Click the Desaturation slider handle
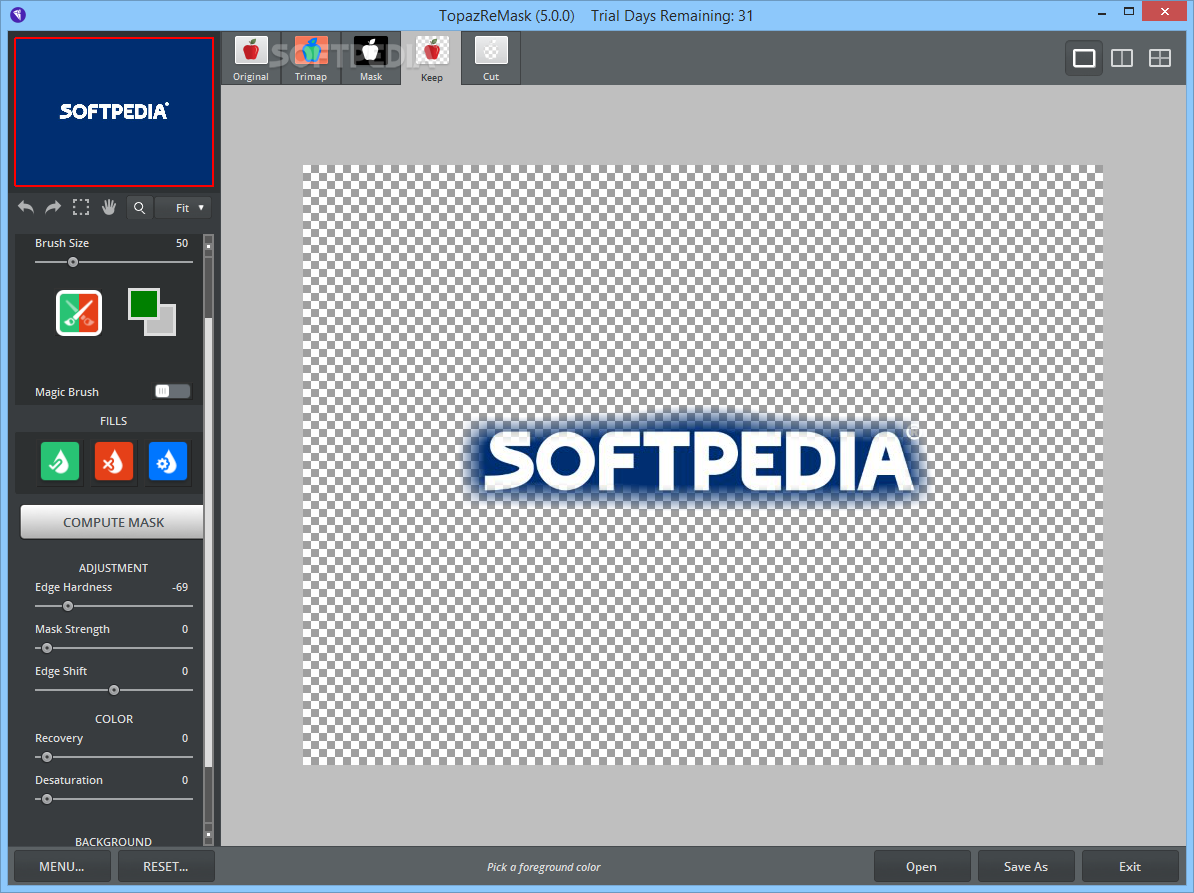 click(47, 799)
